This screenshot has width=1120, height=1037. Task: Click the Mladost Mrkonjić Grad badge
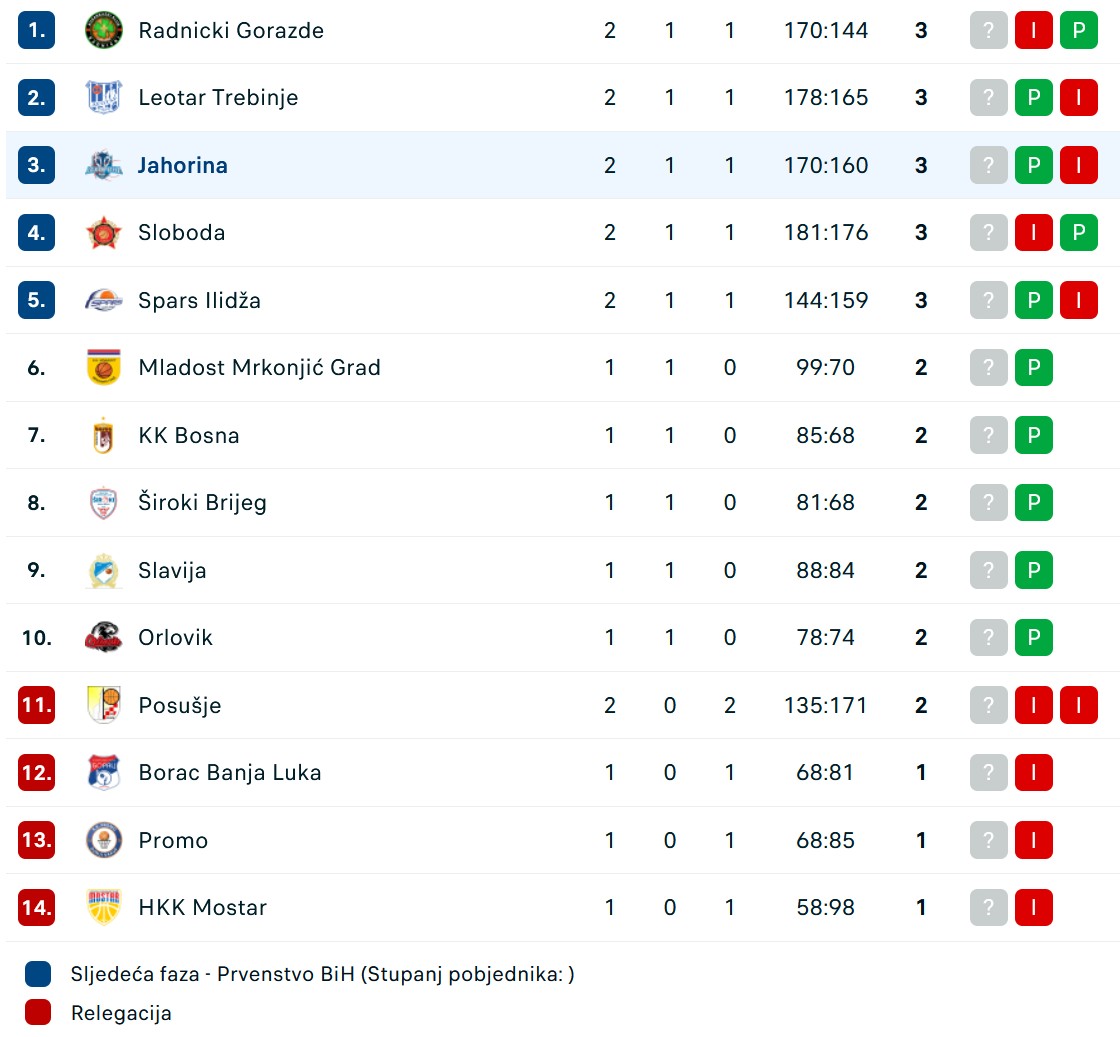pyautogui.click(x=104, y=368)
